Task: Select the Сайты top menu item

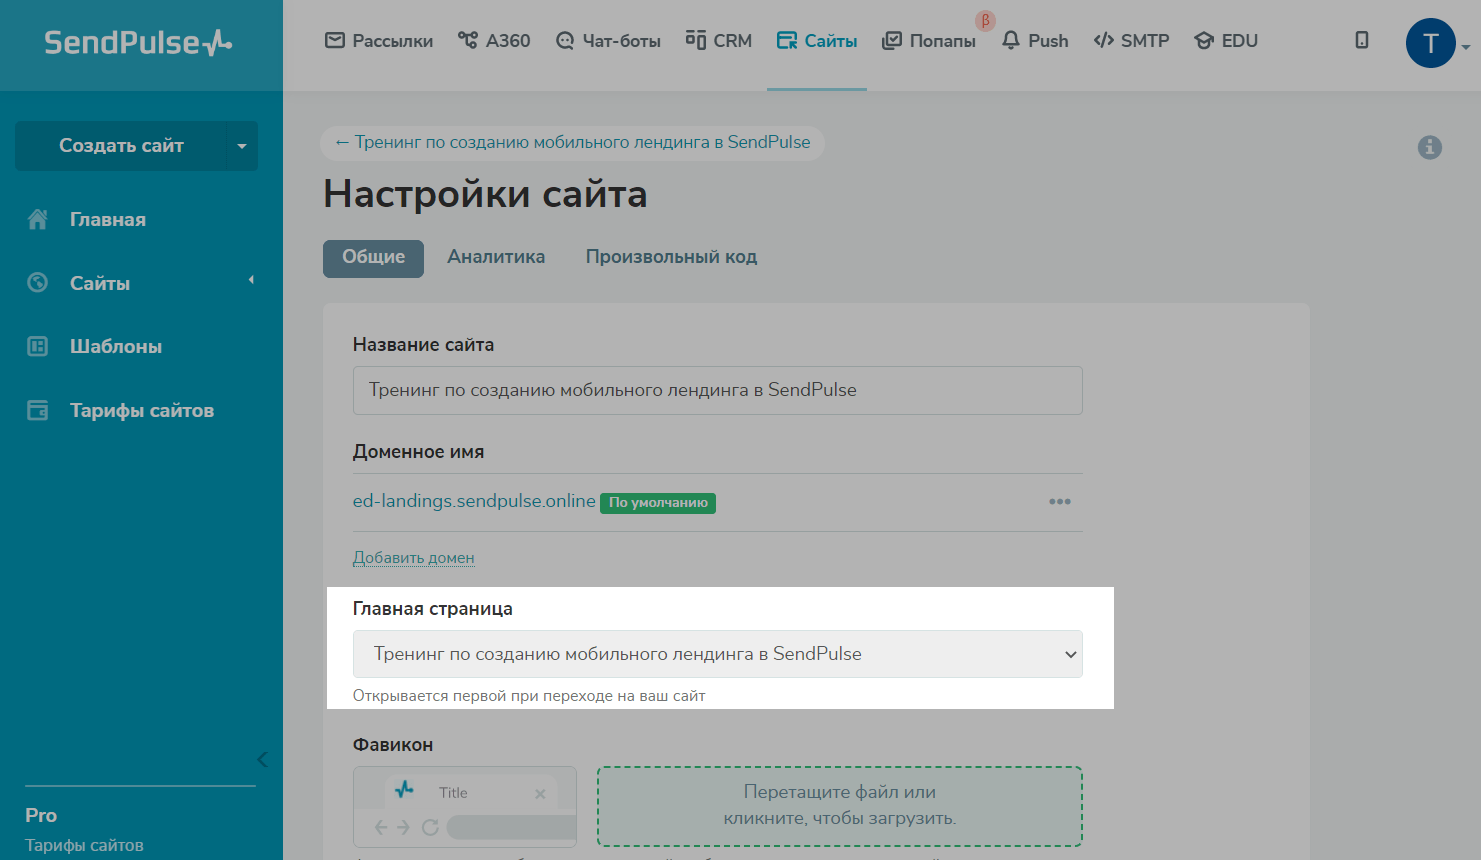Action: [x=817, y=41]
